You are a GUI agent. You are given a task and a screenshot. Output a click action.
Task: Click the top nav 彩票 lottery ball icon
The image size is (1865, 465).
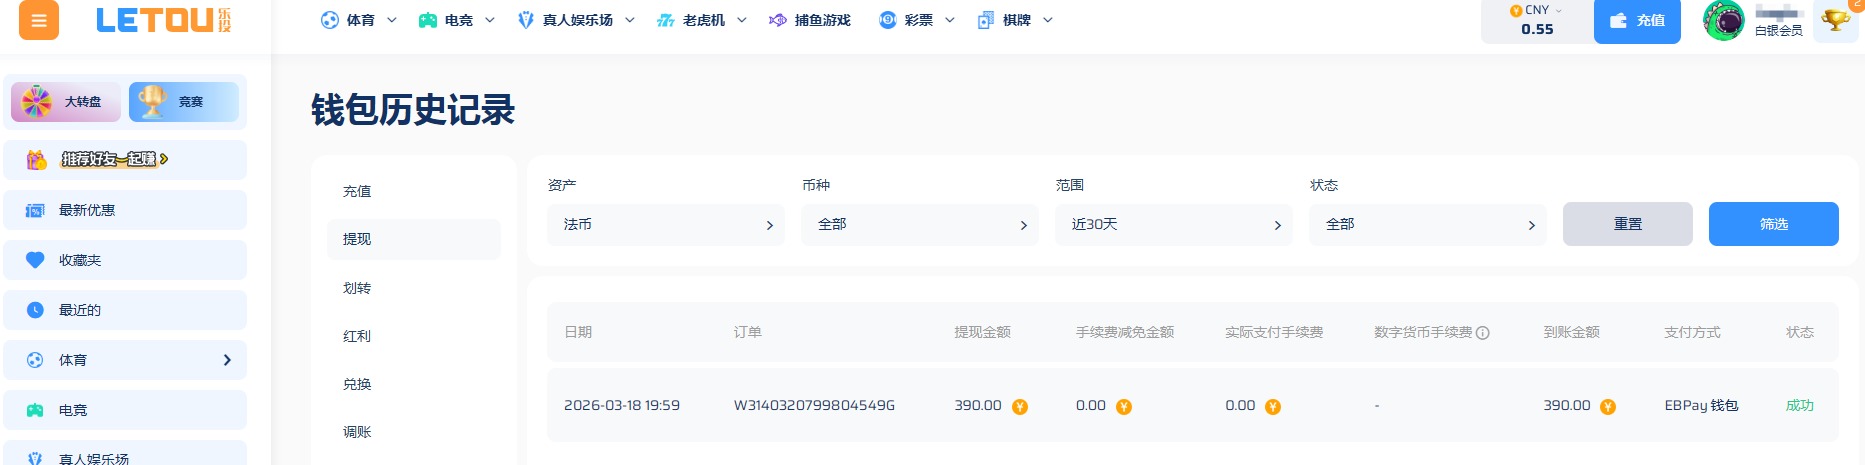coord(888,20)
